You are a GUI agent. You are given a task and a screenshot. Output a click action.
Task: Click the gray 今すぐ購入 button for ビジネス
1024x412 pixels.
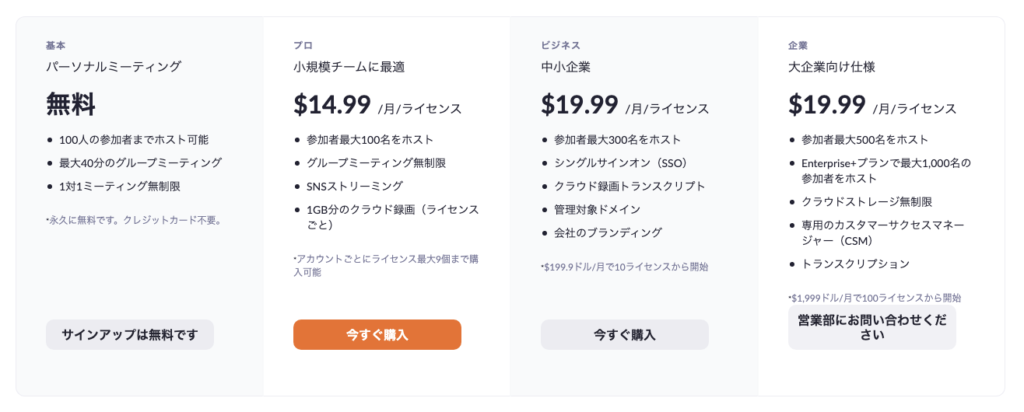(x=624, y=335)
